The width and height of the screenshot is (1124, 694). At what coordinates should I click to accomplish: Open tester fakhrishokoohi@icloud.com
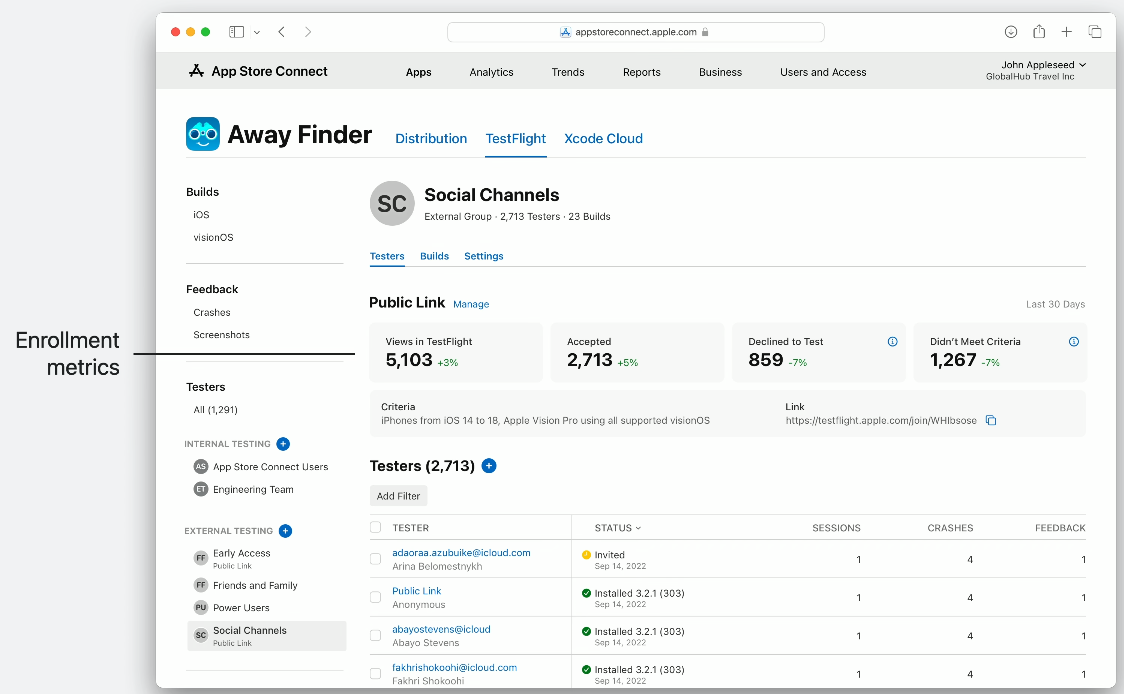click(454, 667)
